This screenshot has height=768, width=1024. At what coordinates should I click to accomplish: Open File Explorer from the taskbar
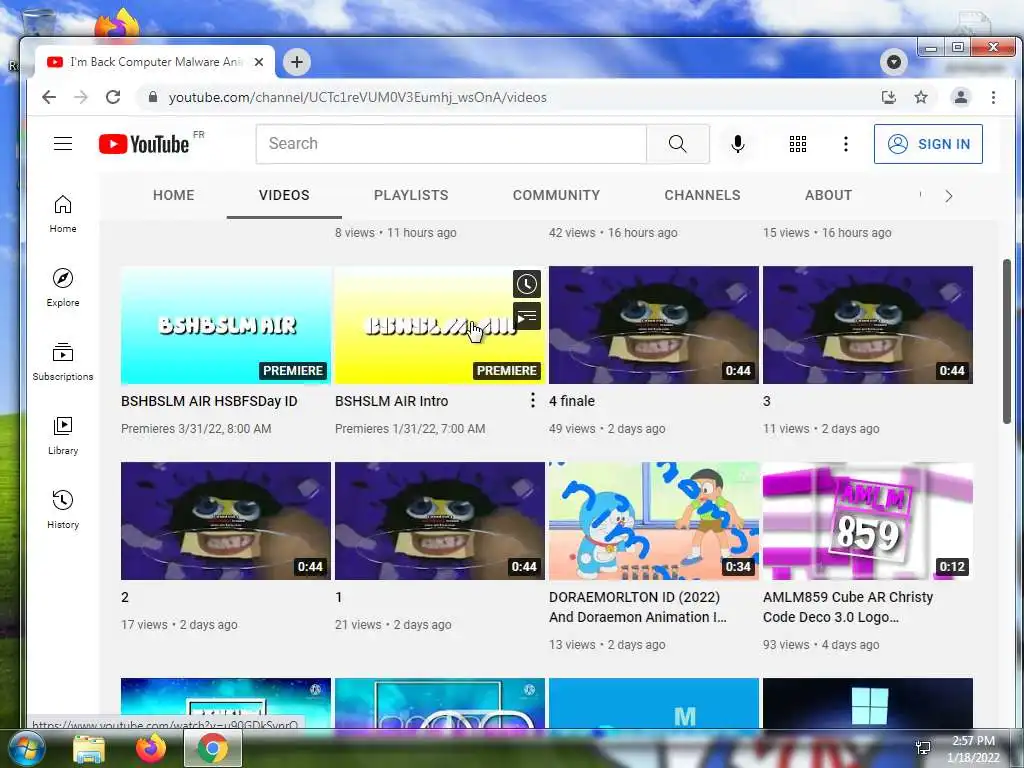(x=89, y=749)
